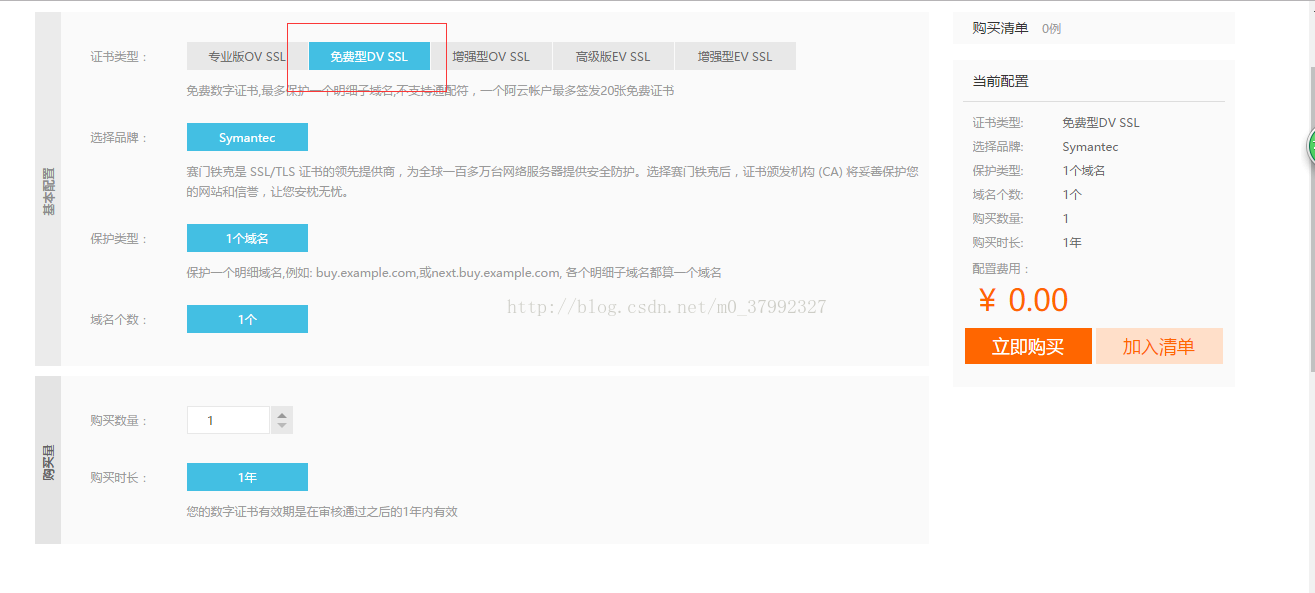The image size is (1315, 593).
Task: Open the 购买清单 shopping list header
Action: [1000, 28]
